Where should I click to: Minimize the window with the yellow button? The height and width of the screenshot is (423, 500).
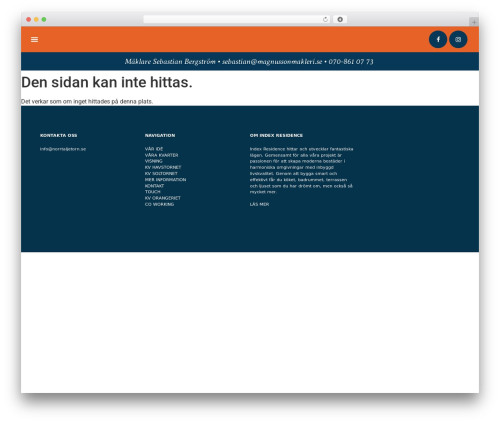(36, 19)
